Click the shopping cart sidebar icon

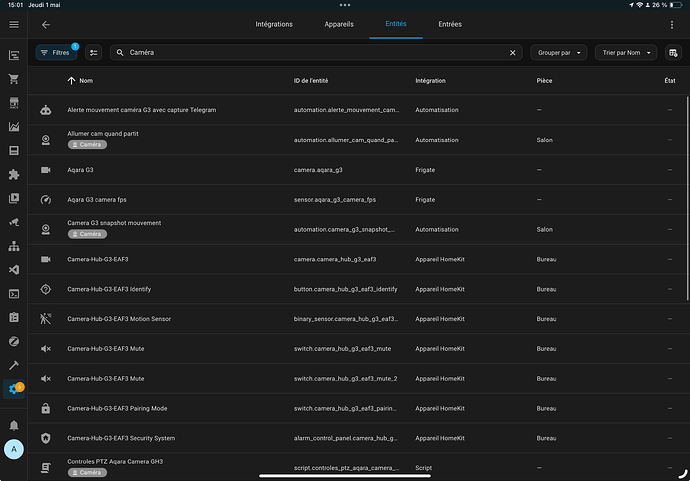tap(14, 79)
